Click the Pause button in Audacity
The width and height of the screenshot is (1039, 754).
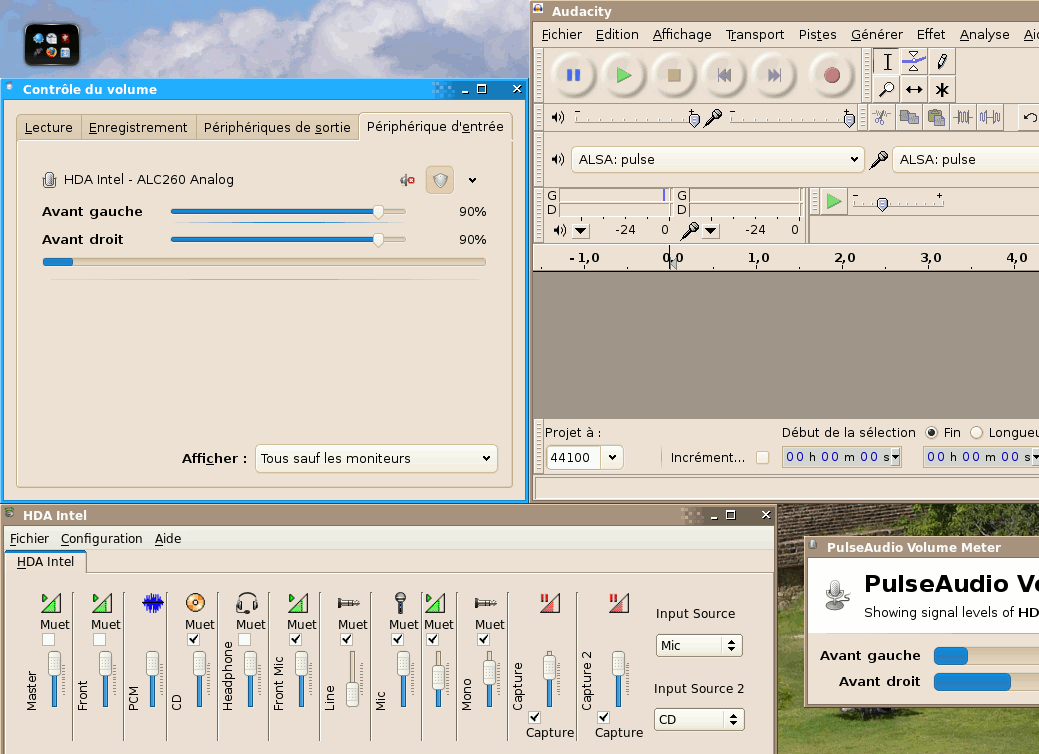click(x=573, y=76)
